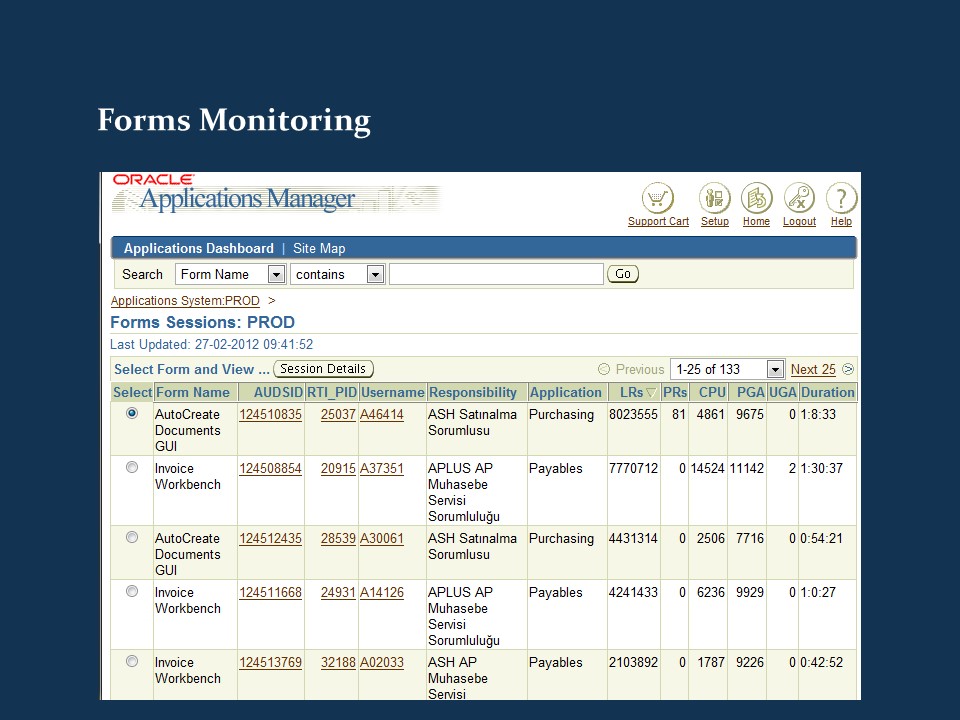Click the Setup icon
The image size is (960, 720).
pos(714,197)
